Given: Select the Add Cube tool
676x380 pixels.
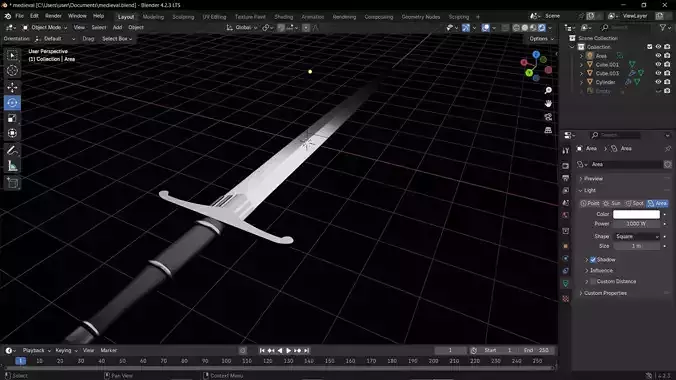Looking at the screenshot, I should click(x=12, y=183).
